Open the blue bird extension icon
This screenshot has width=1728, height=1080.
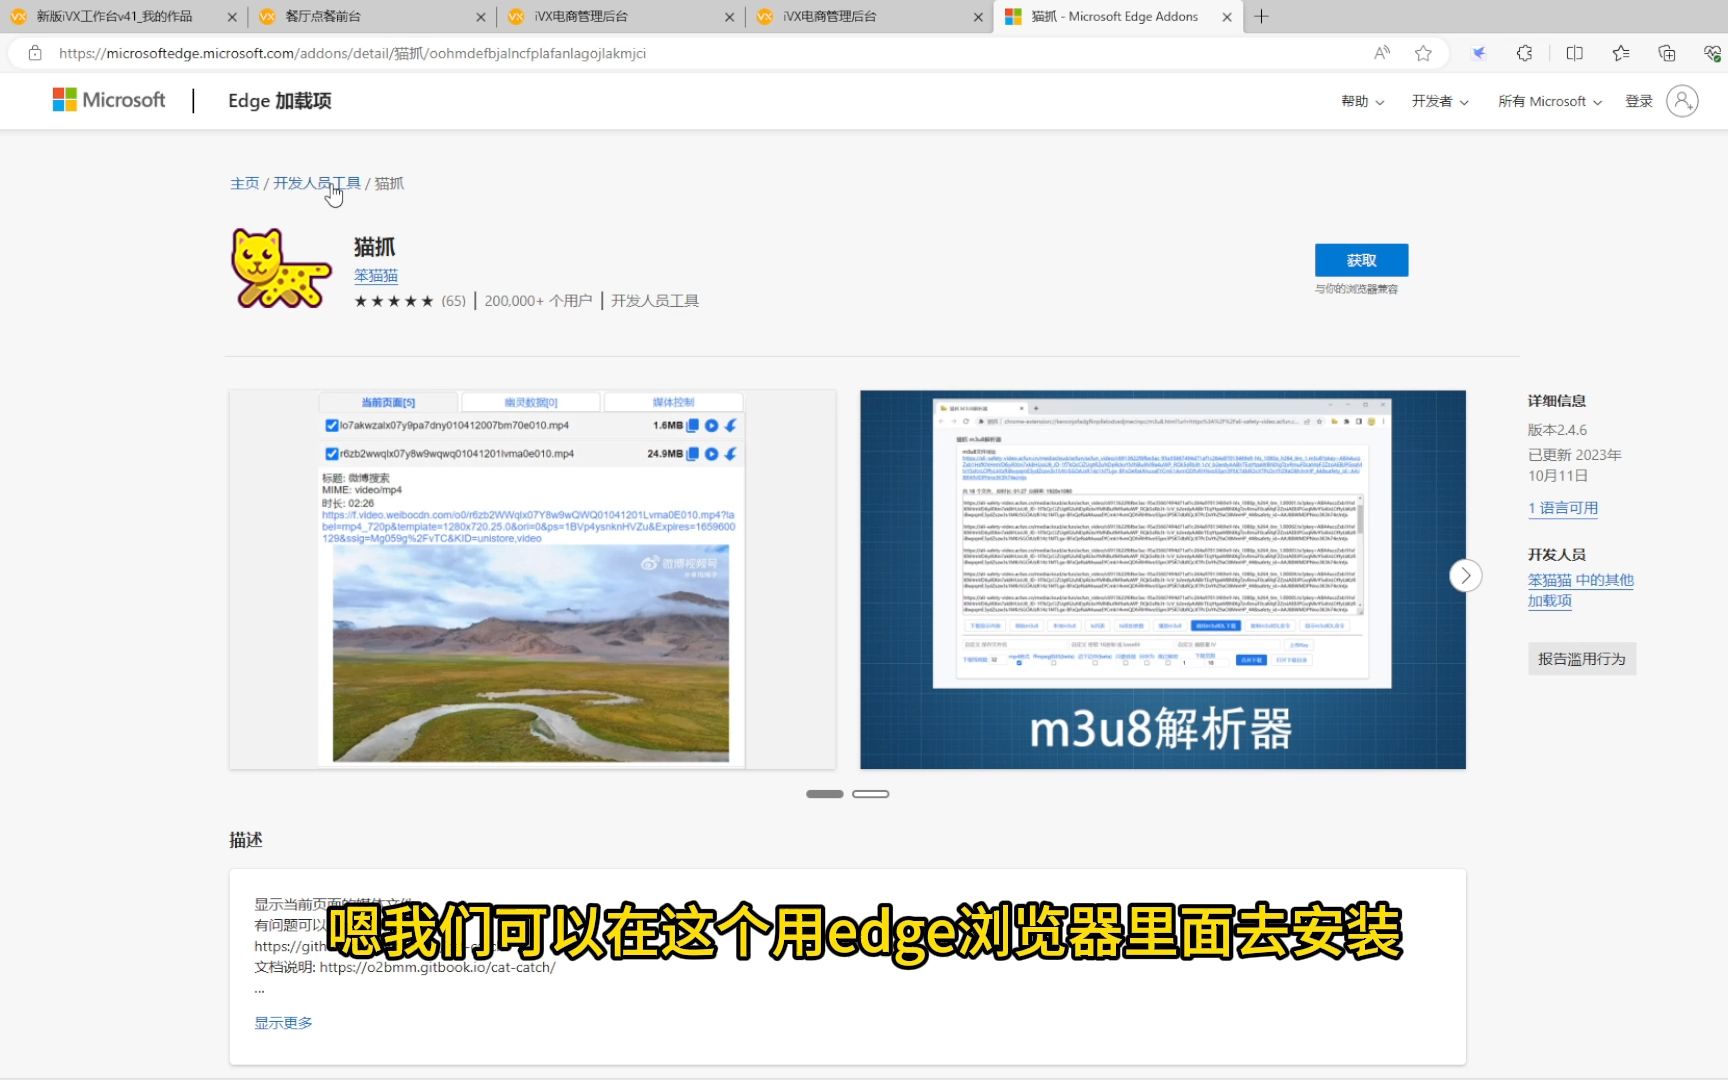(x=1478, y=53)
